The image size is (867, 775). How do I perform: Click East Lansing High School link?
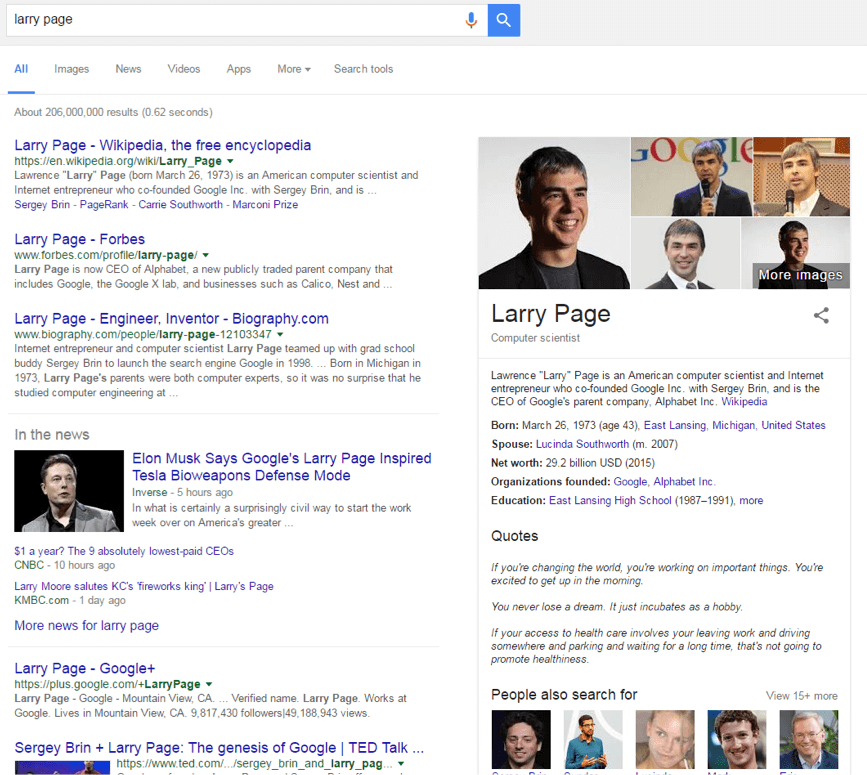(x=610, y=500)
